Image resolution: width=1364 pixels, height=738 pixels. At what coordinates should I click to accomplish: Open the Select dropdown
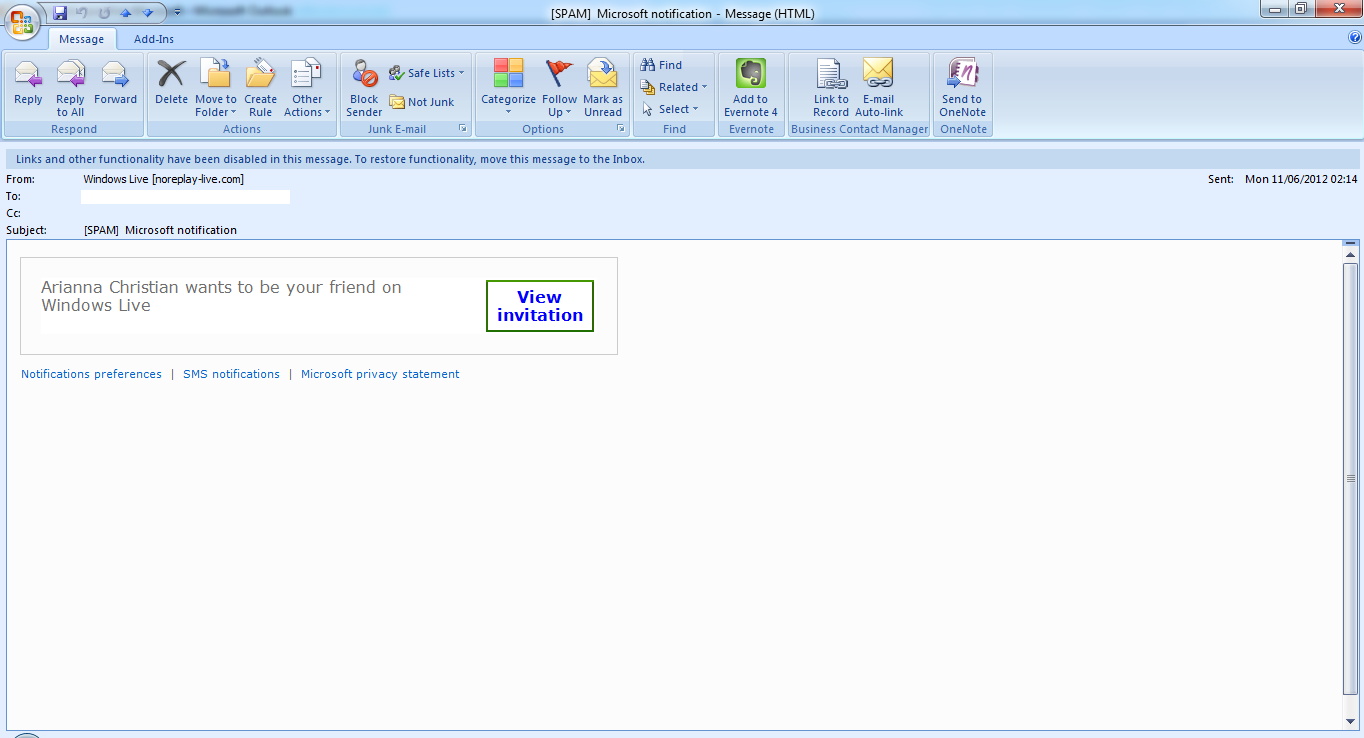(x=670, y=109)
